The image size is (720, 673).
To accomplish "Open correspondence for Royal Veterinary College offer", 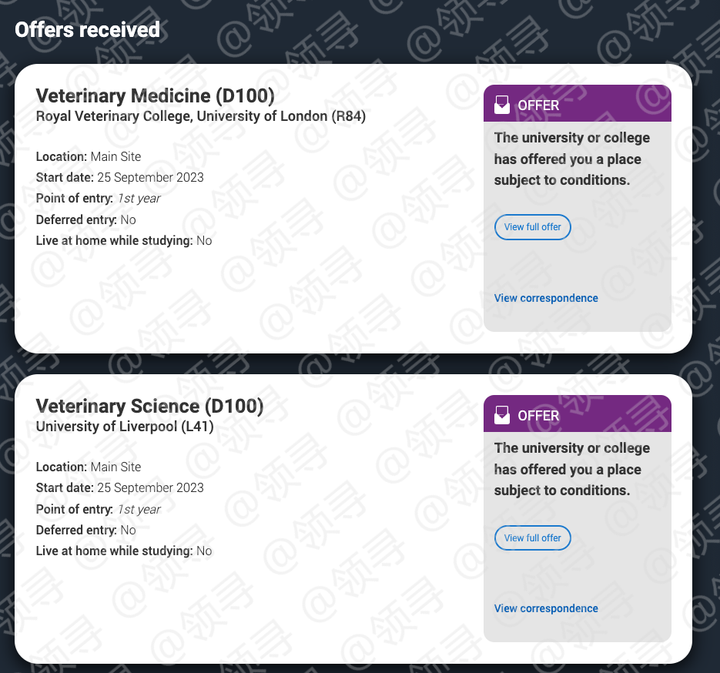I will coord(545,298).
